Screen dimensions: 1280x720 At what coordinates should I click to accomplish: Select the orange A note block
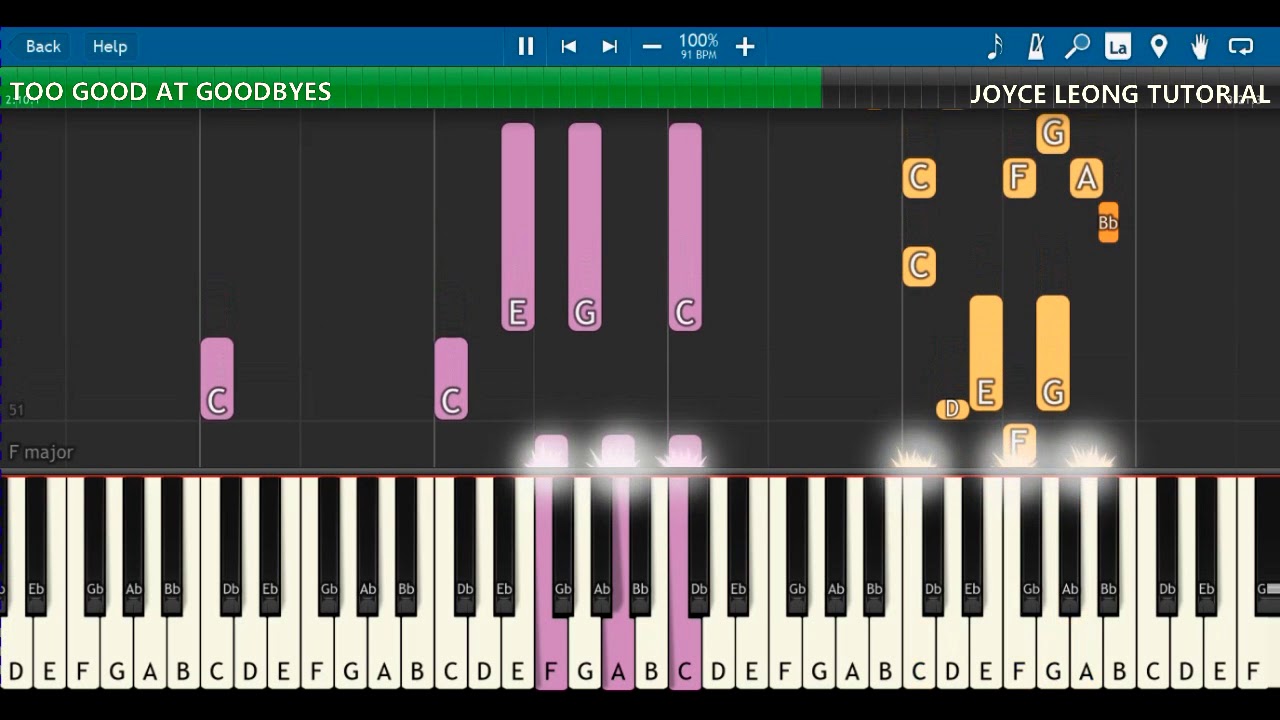pyautogui.click(x=1086, y=178)
